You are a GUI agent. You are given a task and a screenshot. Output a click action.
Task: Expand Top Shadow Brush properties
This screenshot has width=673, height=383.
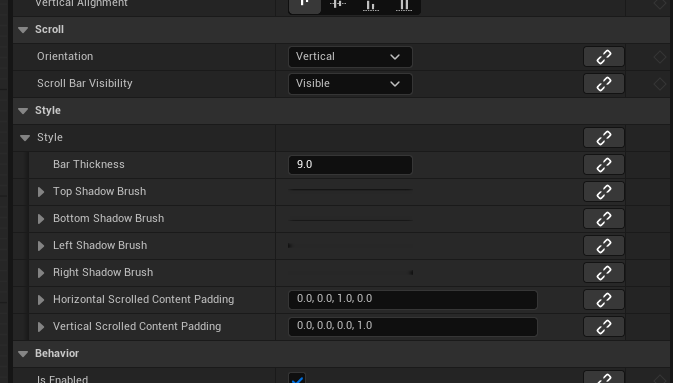(41, 192)
